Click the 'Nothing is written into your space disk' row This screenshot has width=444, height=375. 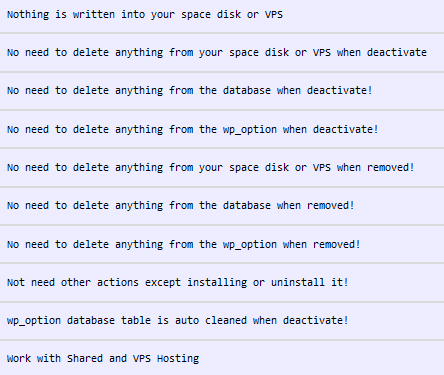coord(222,15)
